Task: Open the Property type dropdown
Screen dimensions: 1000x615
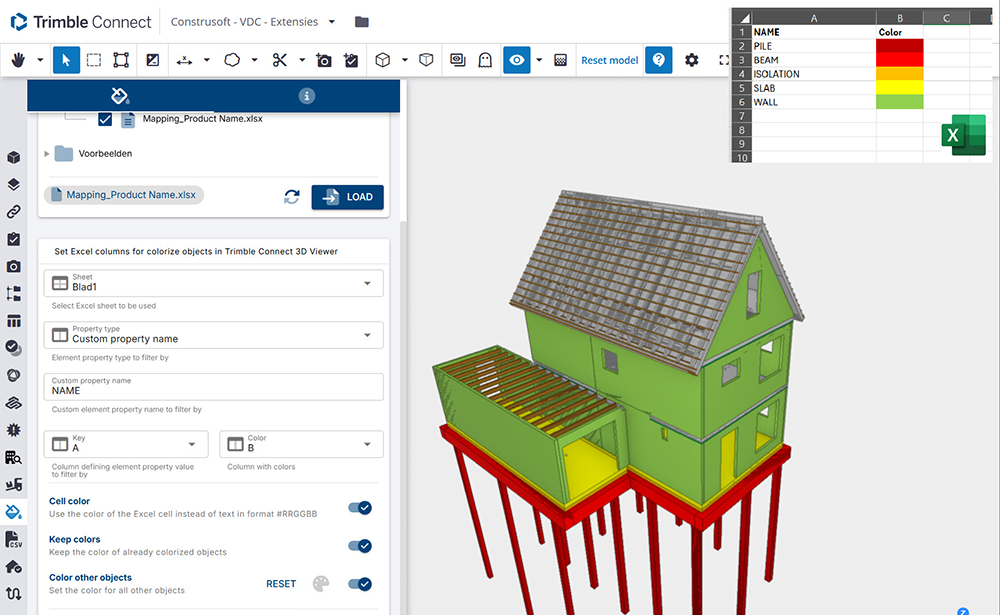Action: [x=214, y=335]
